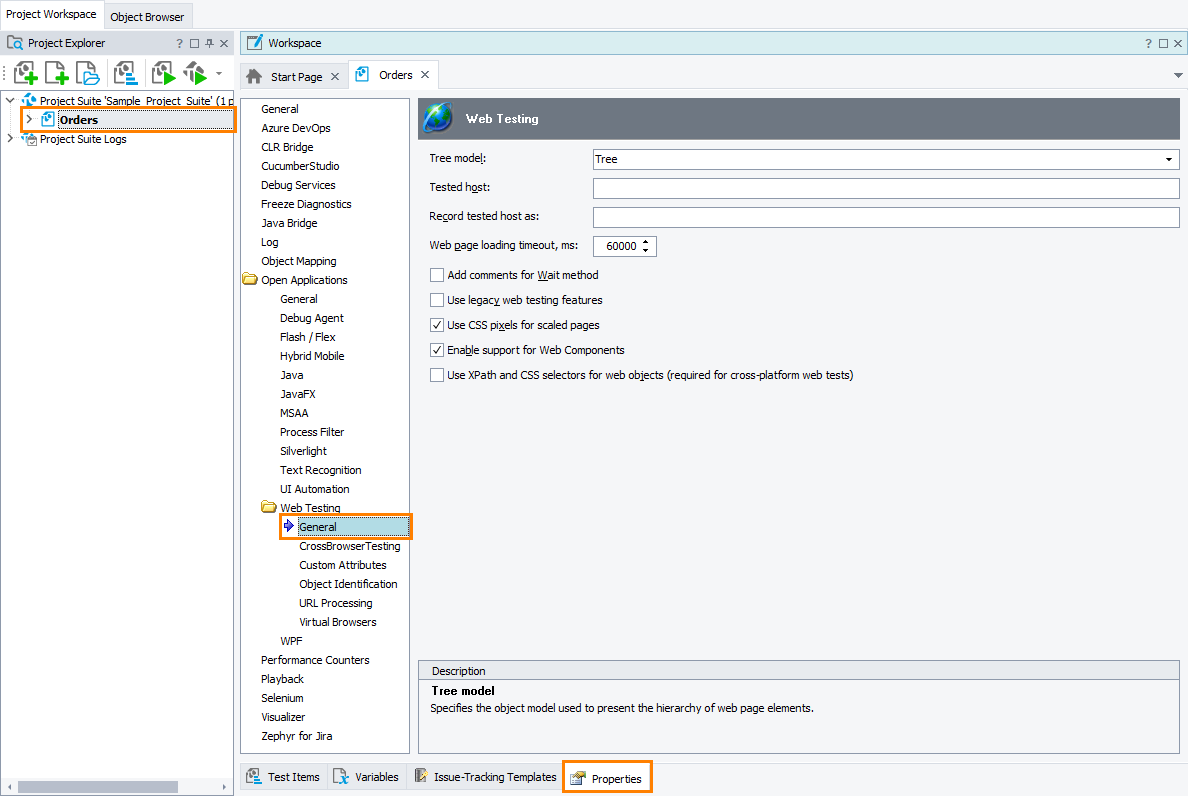Expand the Project Suite Logs node

(x=10, y=139)
